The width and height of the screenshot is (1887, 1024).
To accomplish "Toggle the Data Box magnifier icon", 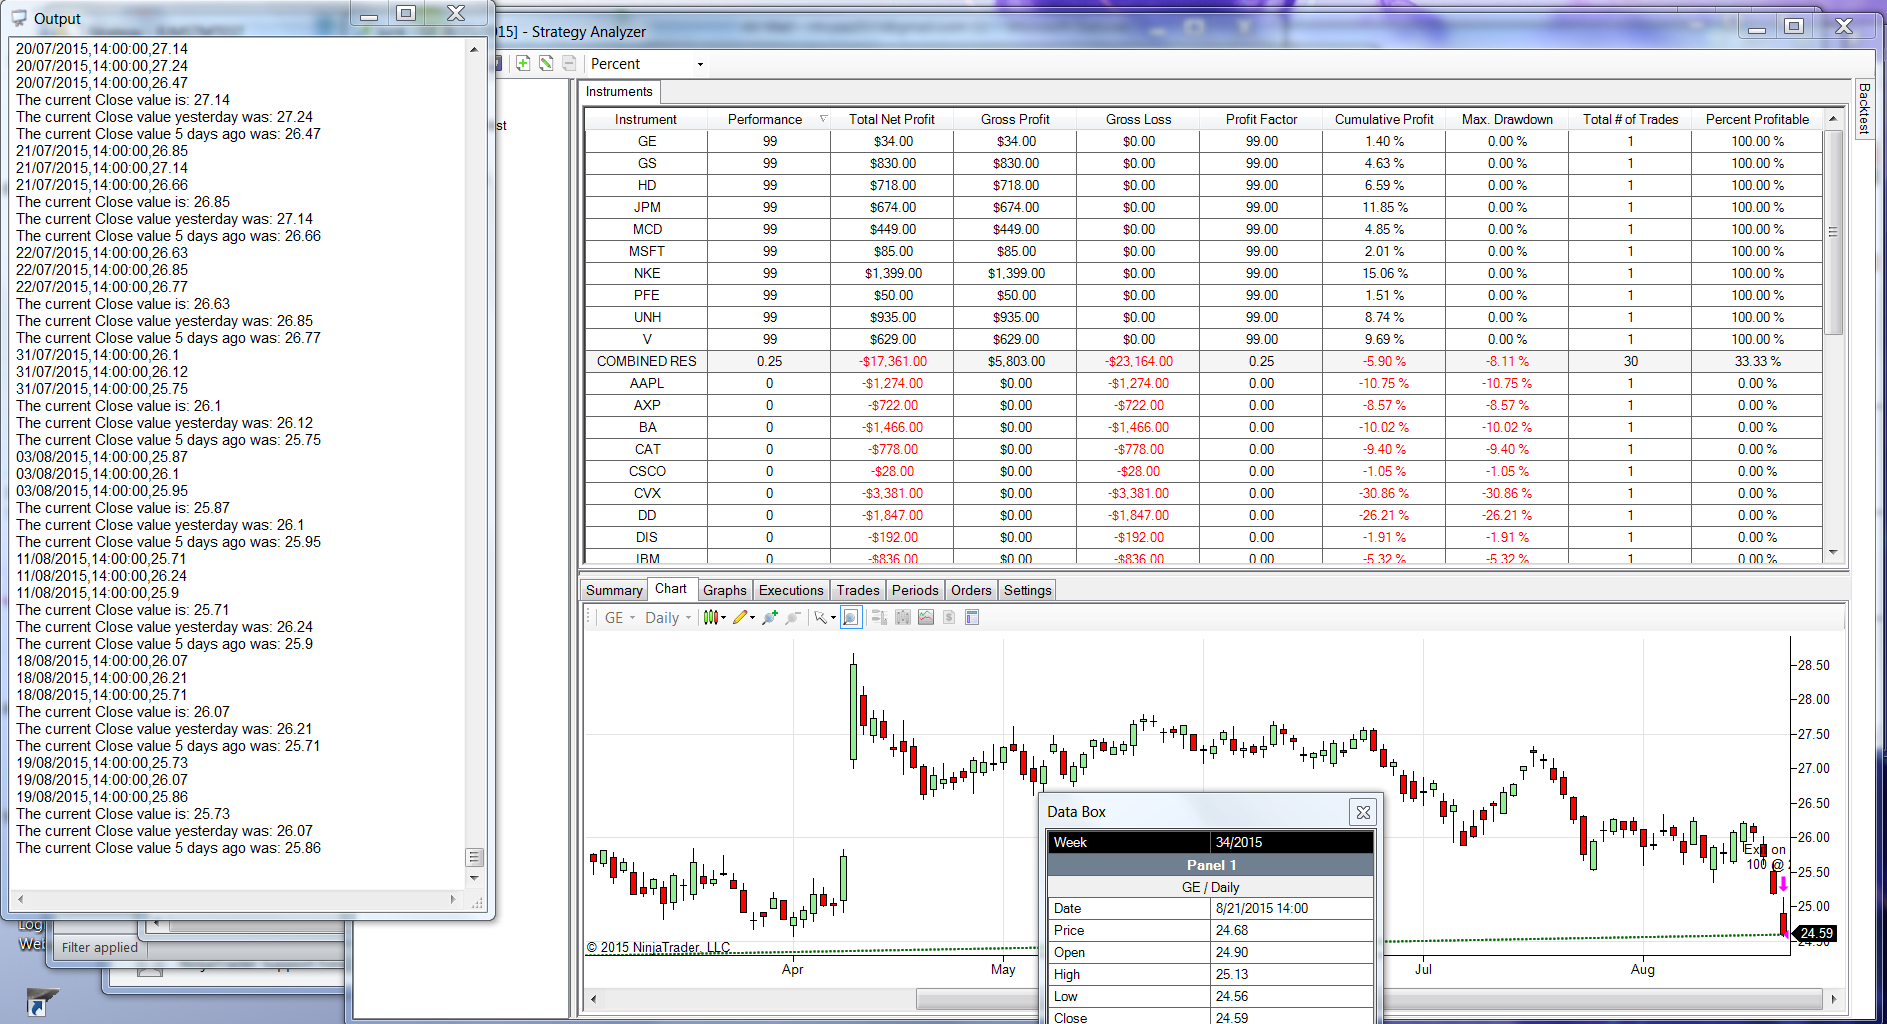I will 851,618.
